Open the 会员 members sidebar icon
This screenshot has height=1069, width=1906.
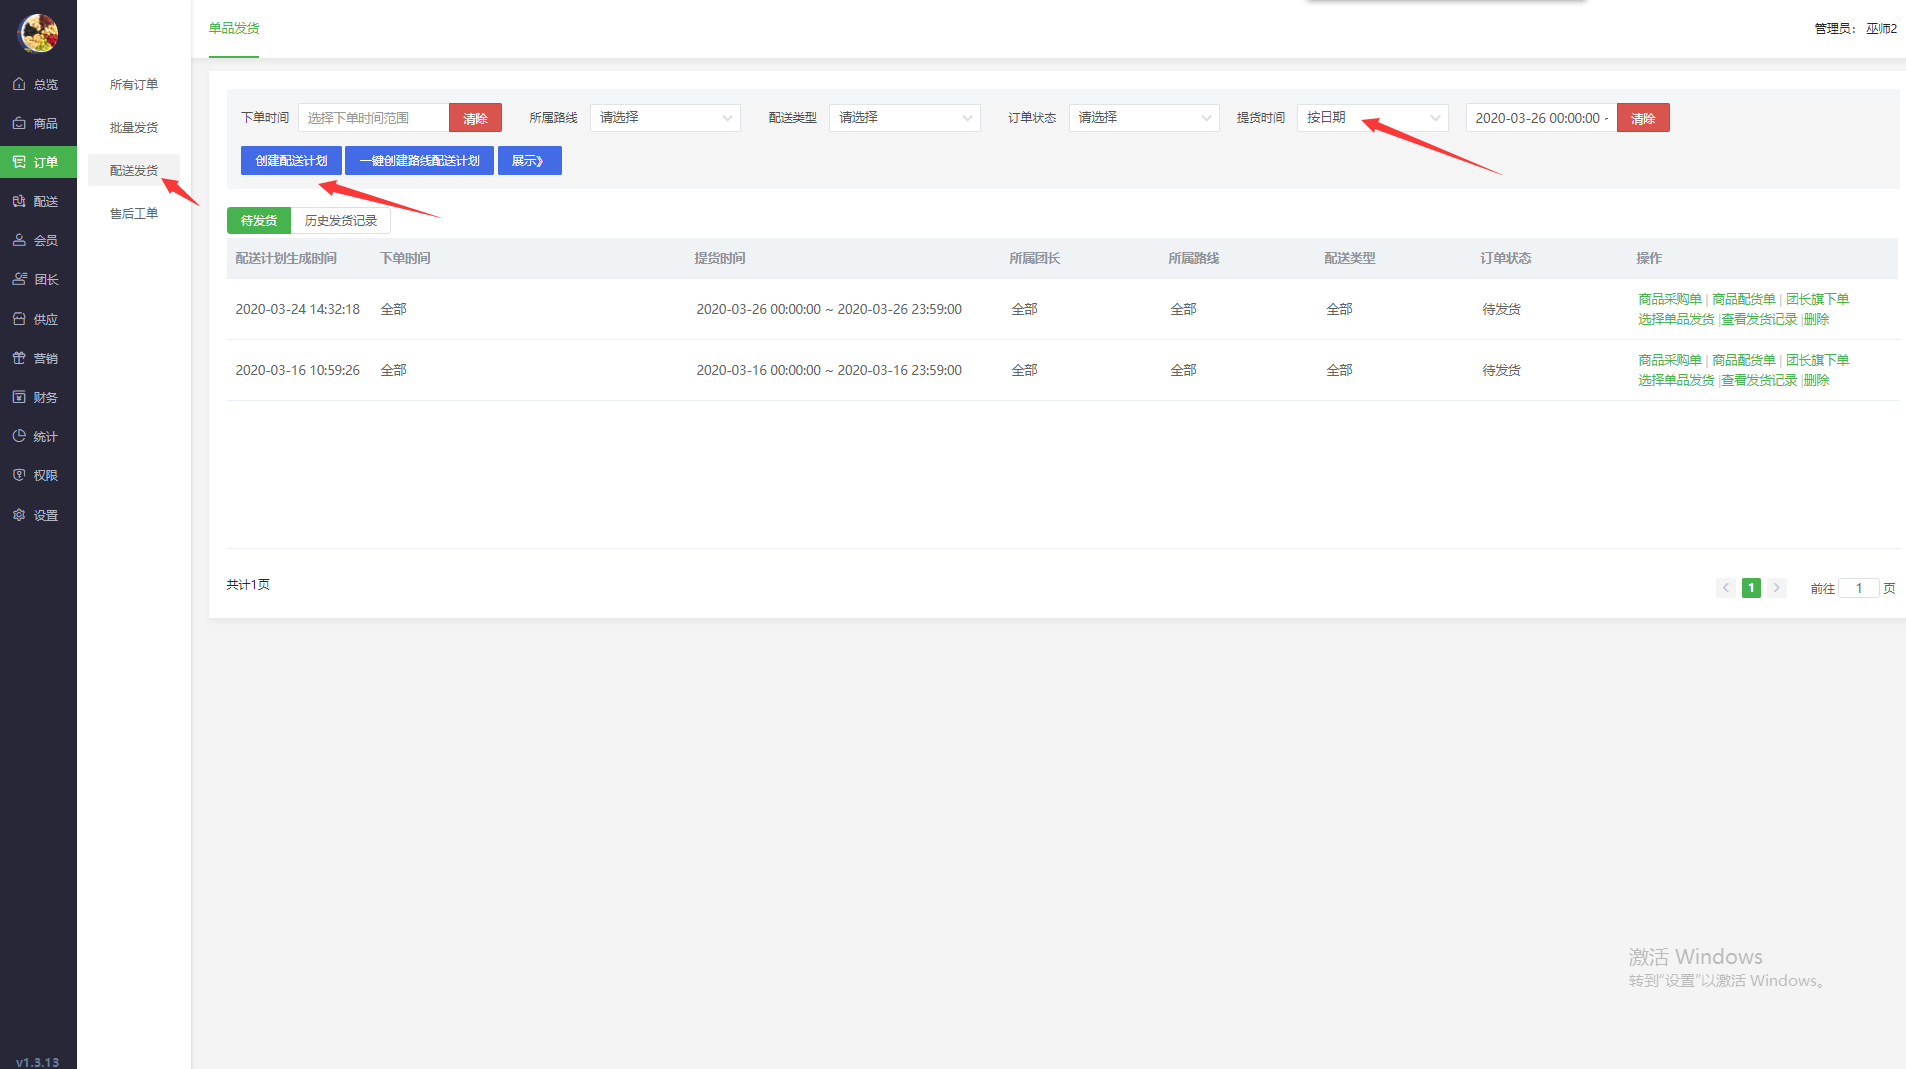[19, 240]
